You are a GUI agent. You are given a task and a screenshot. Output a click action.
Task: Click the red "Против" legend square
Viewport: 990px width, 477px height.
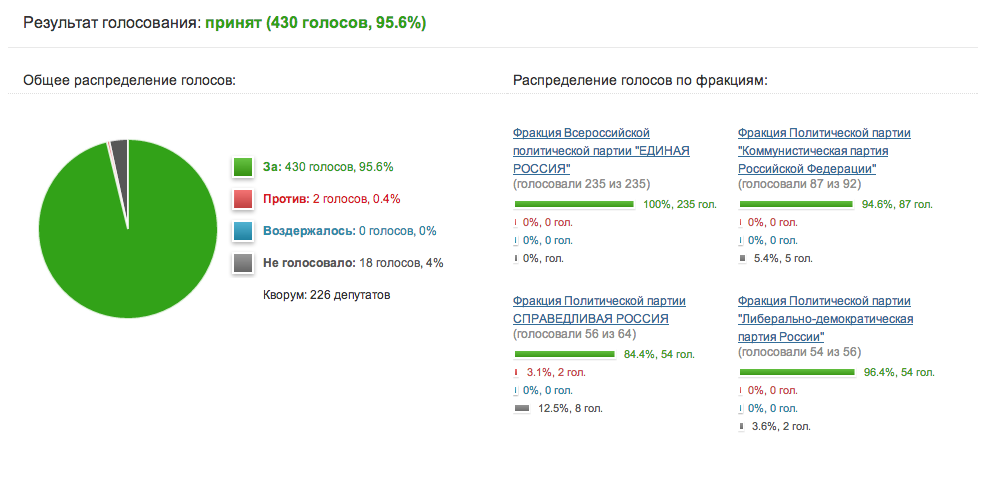tap(242, 199)
